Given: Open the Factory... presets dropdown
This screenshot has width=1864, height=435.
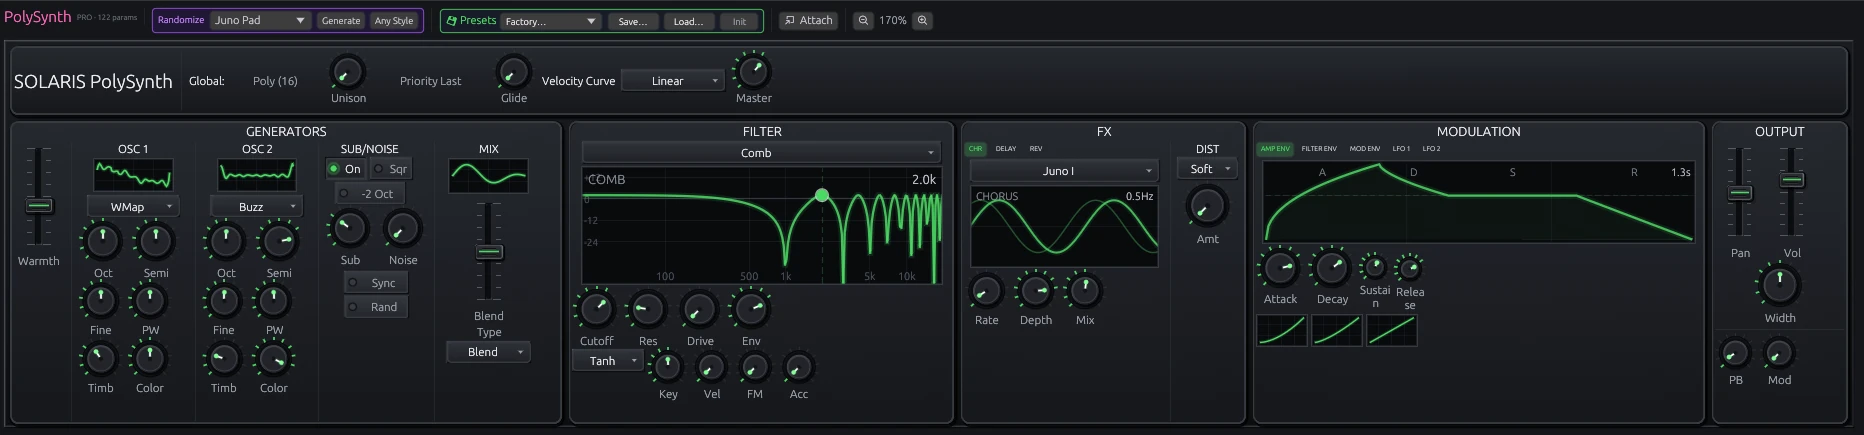Looking at the screenshot, I should coord(550,21).
